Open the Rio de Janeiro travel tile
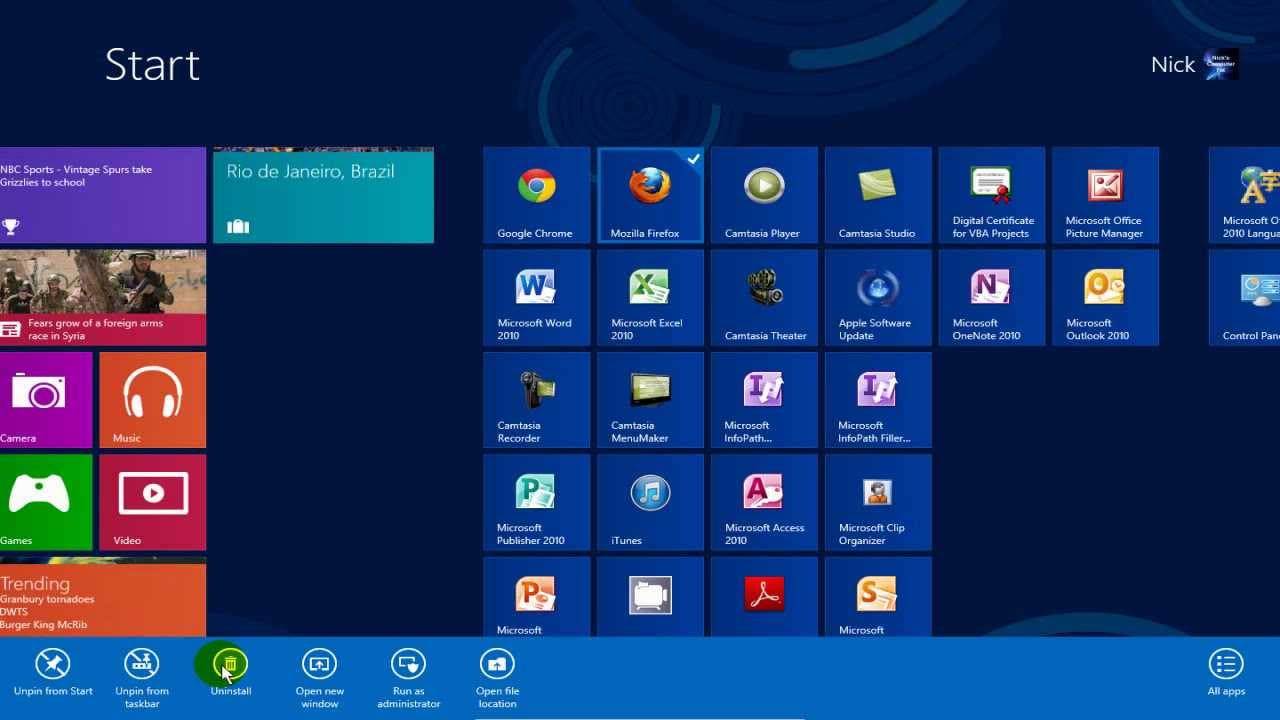Image resolution: width=1280 pixels, height=720 pixels. pos(323,195)
